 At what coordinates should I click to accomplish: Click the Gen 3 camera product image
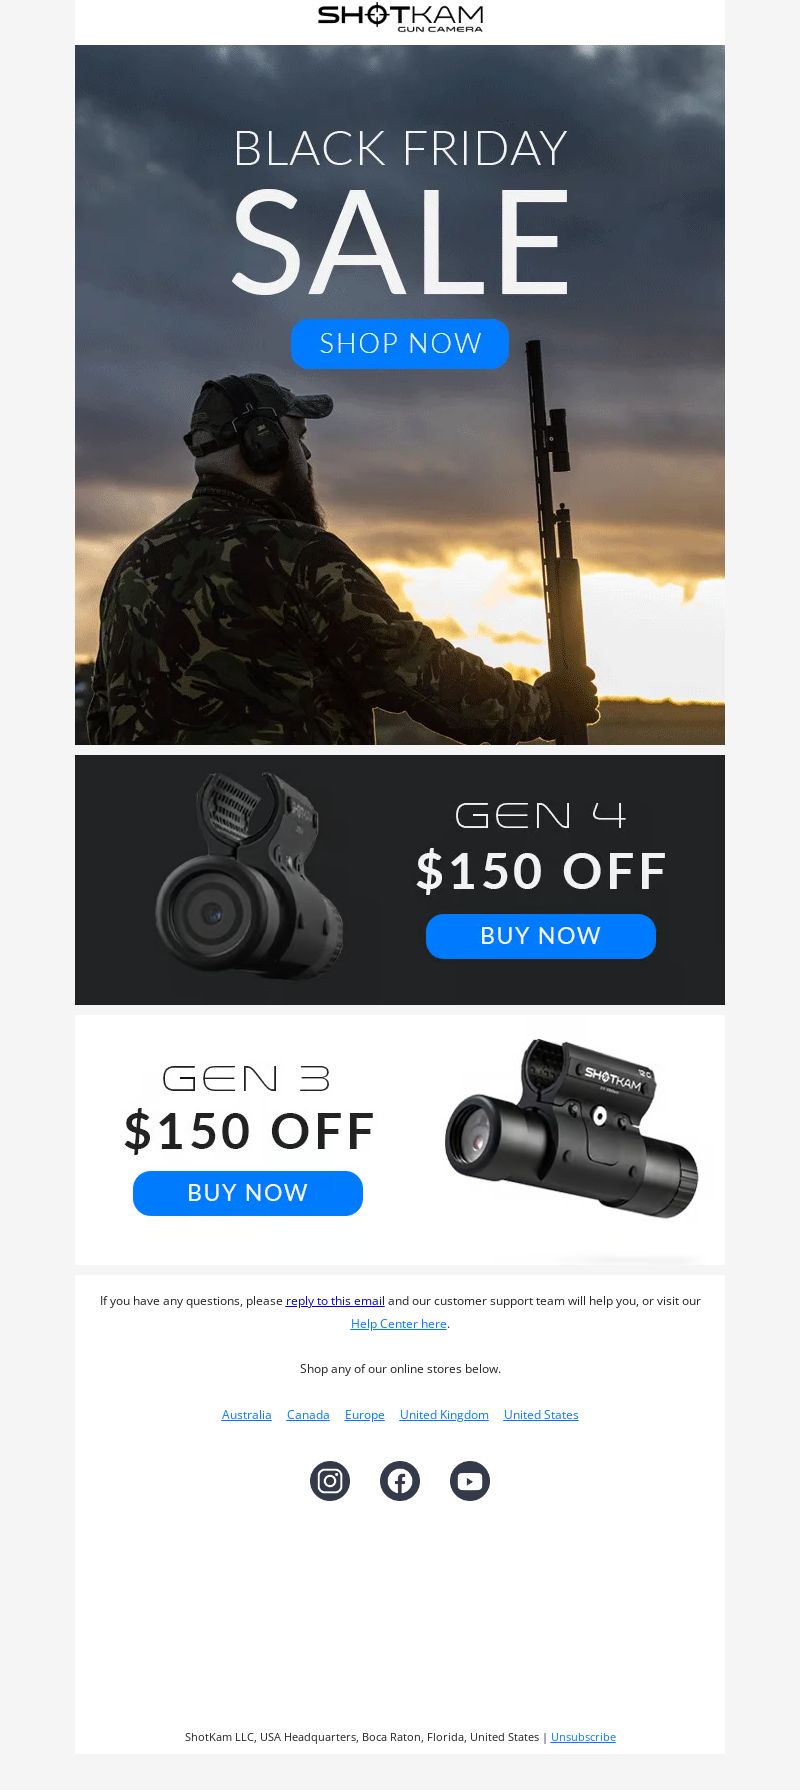(571, 1128)
